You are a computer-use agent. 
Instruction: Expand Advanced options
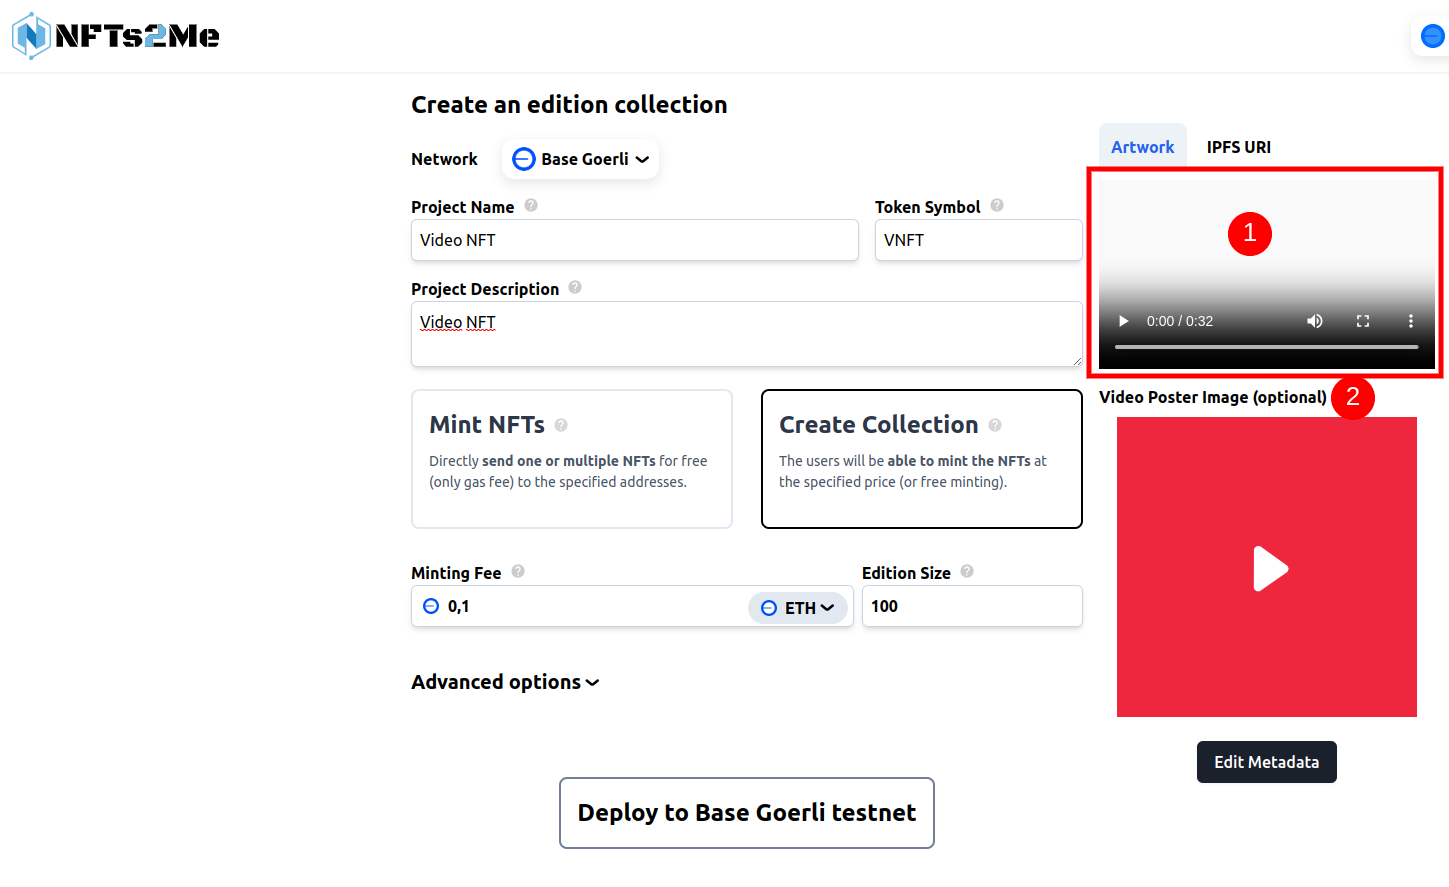click(505, 682)
